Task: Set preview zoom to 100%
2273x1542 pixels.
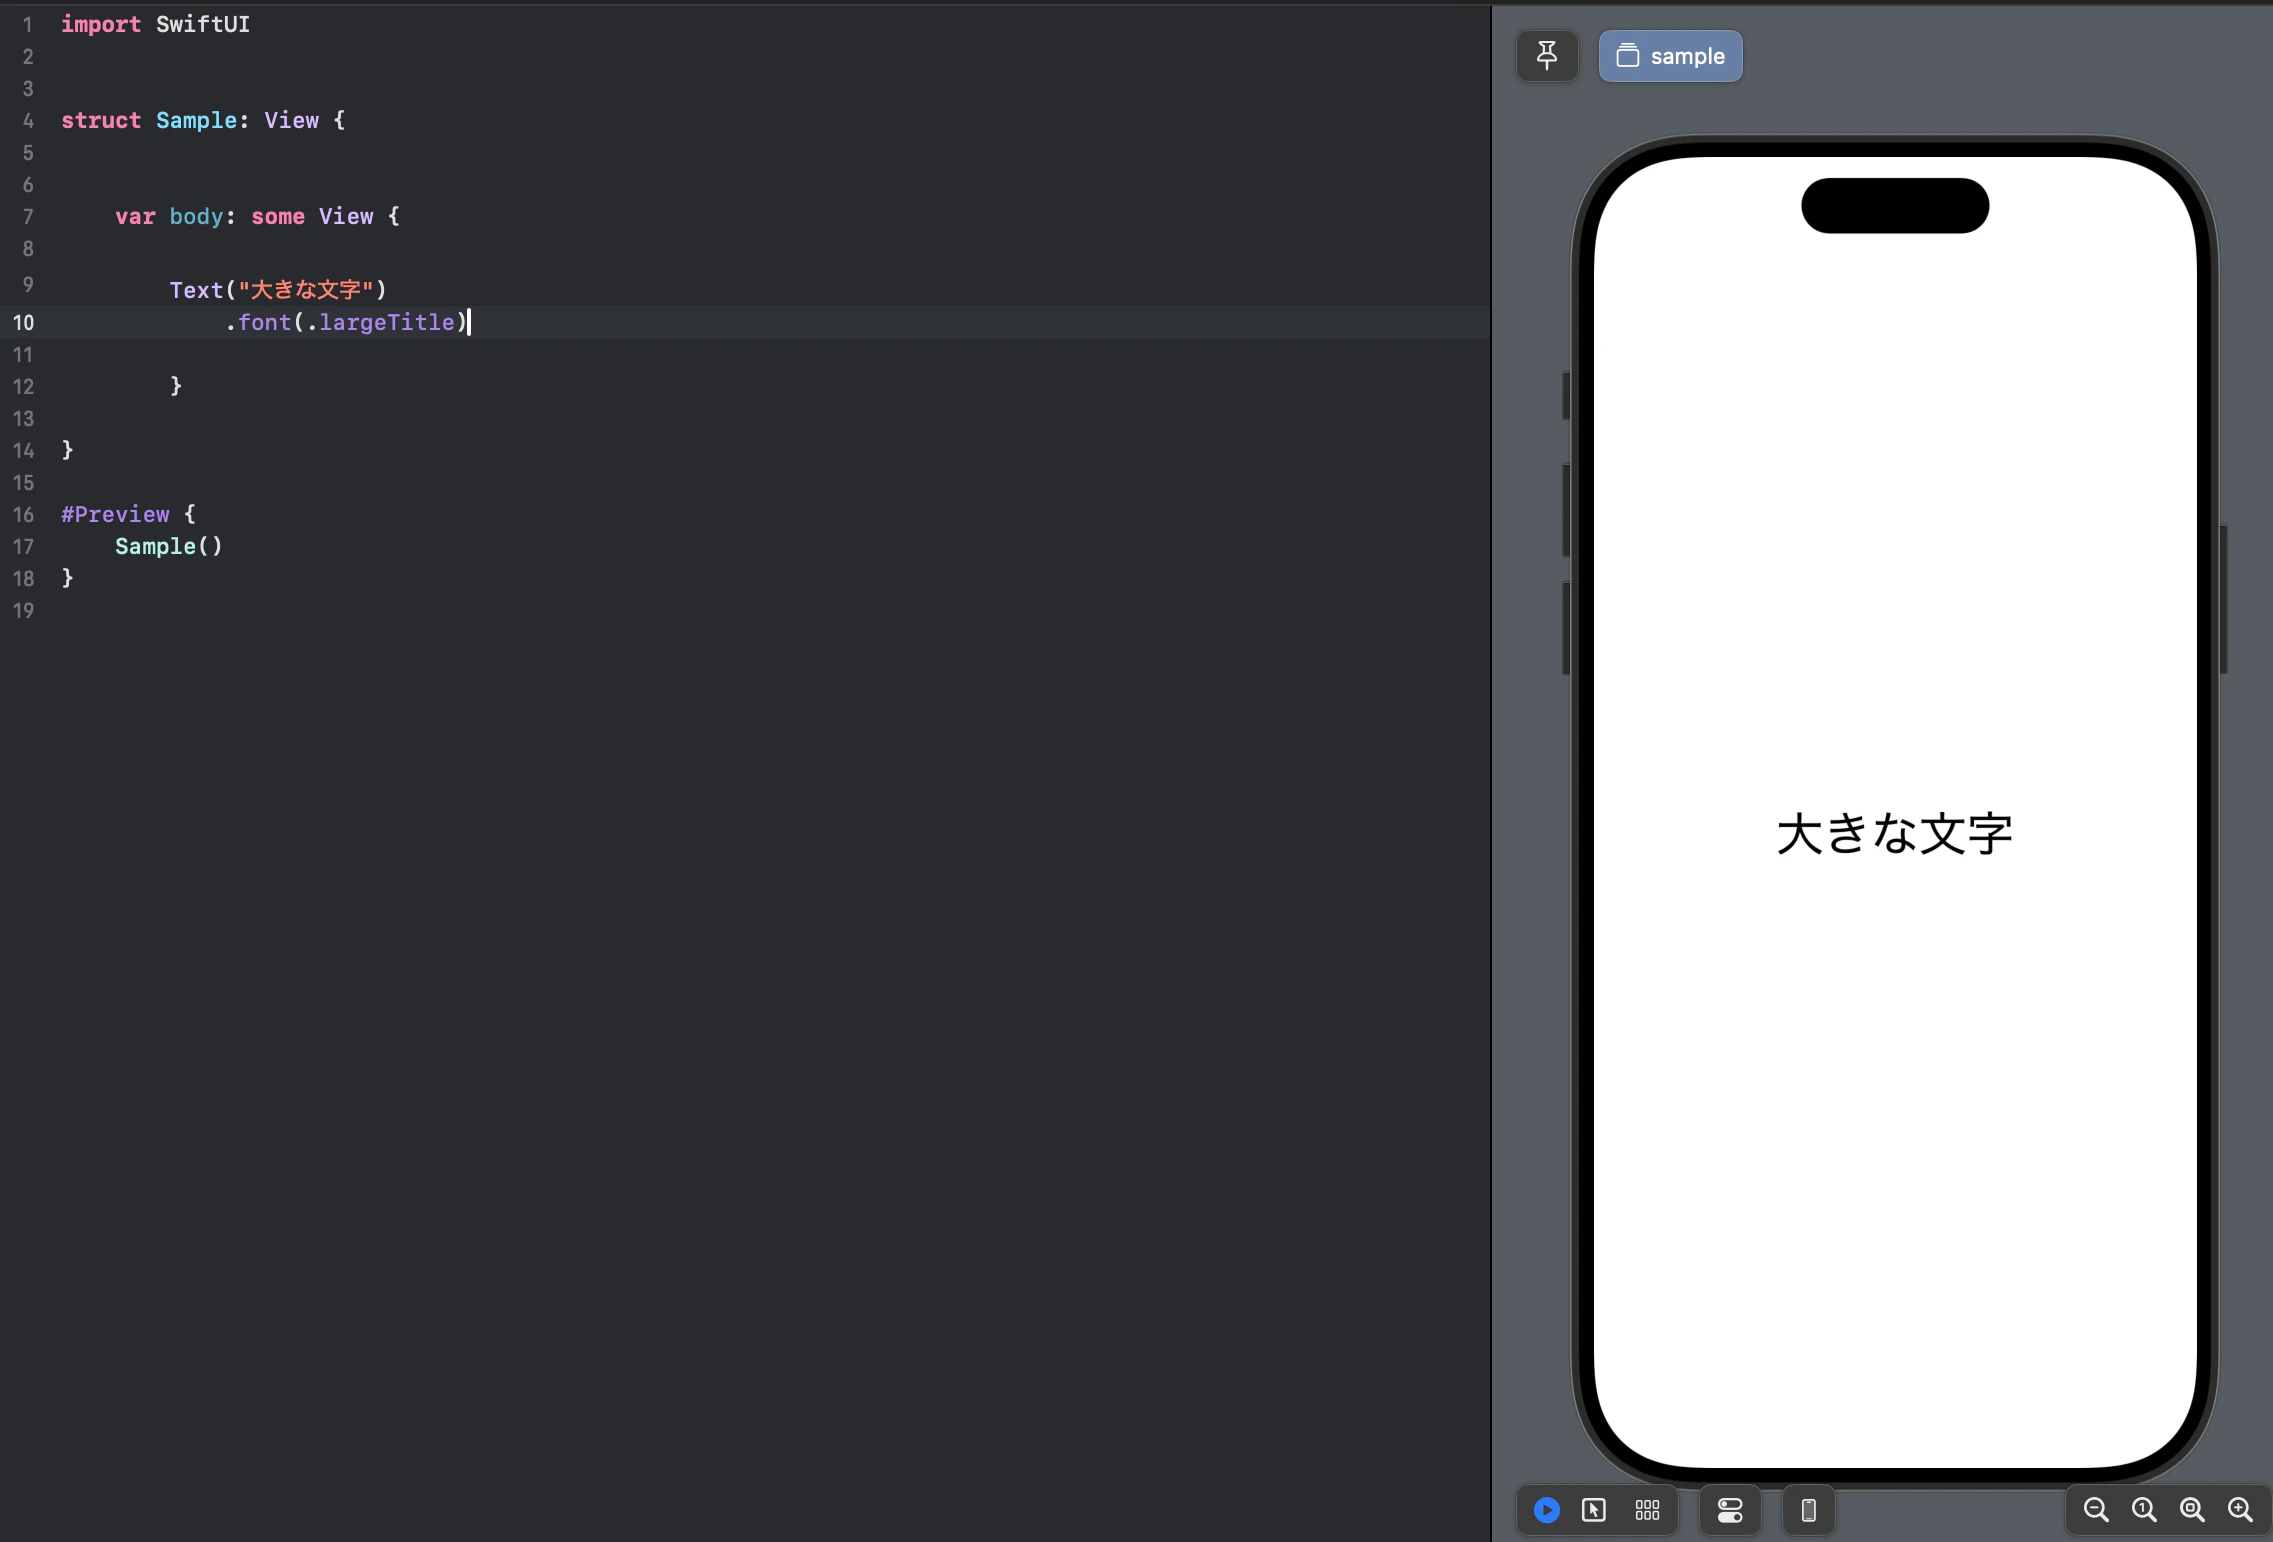Action: 2142,1510
